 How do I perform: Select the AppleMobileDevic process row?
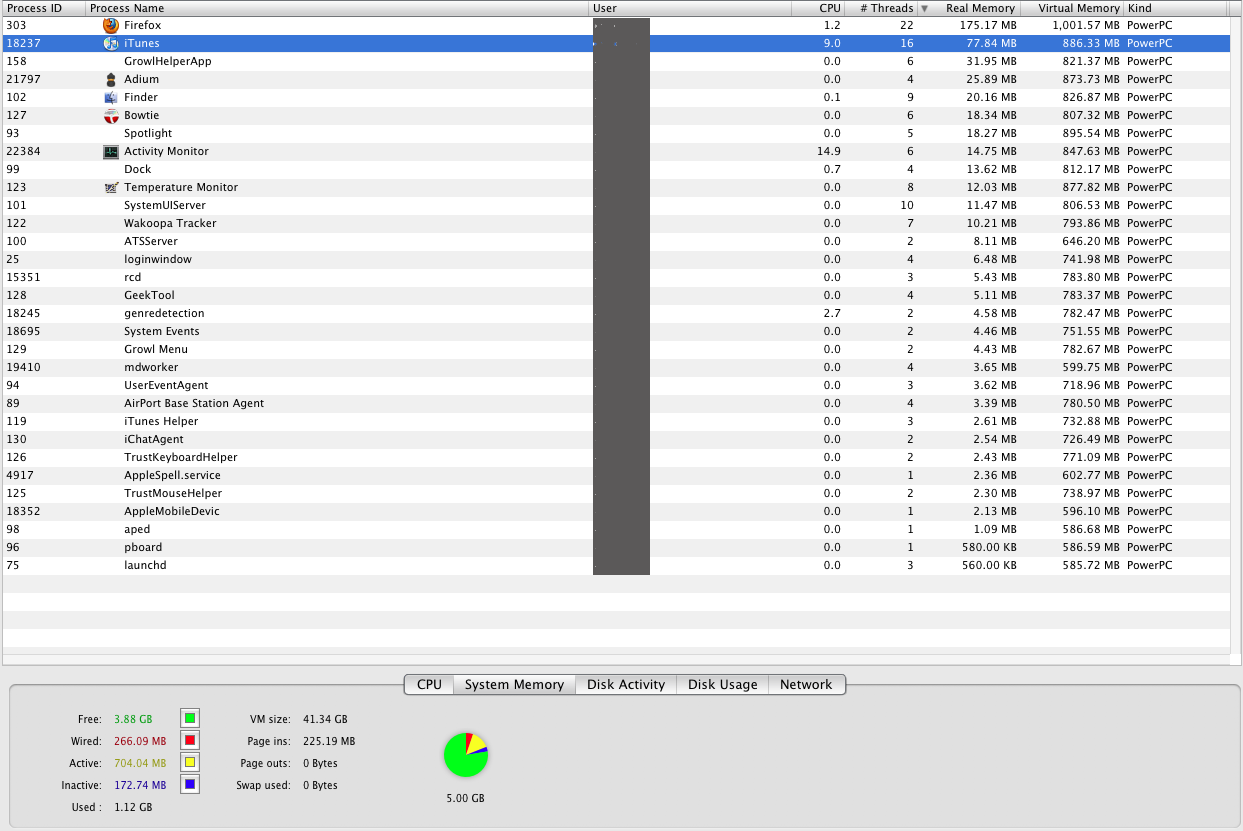(616, 511)
